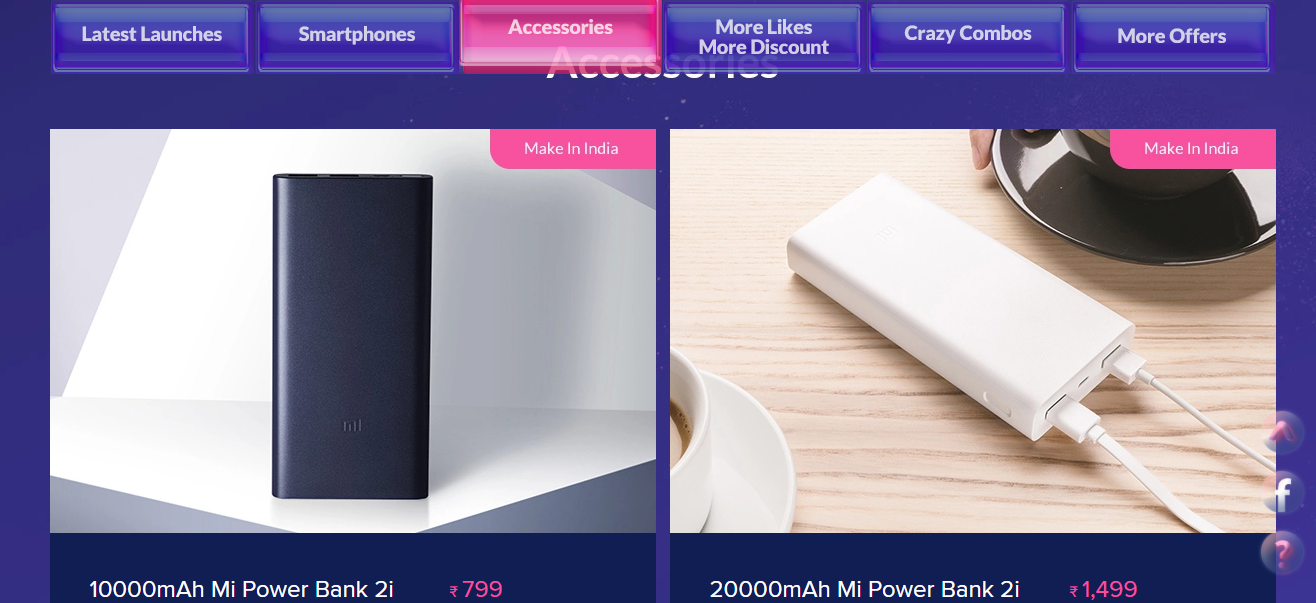Open More Likes More Discount tab
This screenshot has height=603, width=1316.
[x=763, y=37]
